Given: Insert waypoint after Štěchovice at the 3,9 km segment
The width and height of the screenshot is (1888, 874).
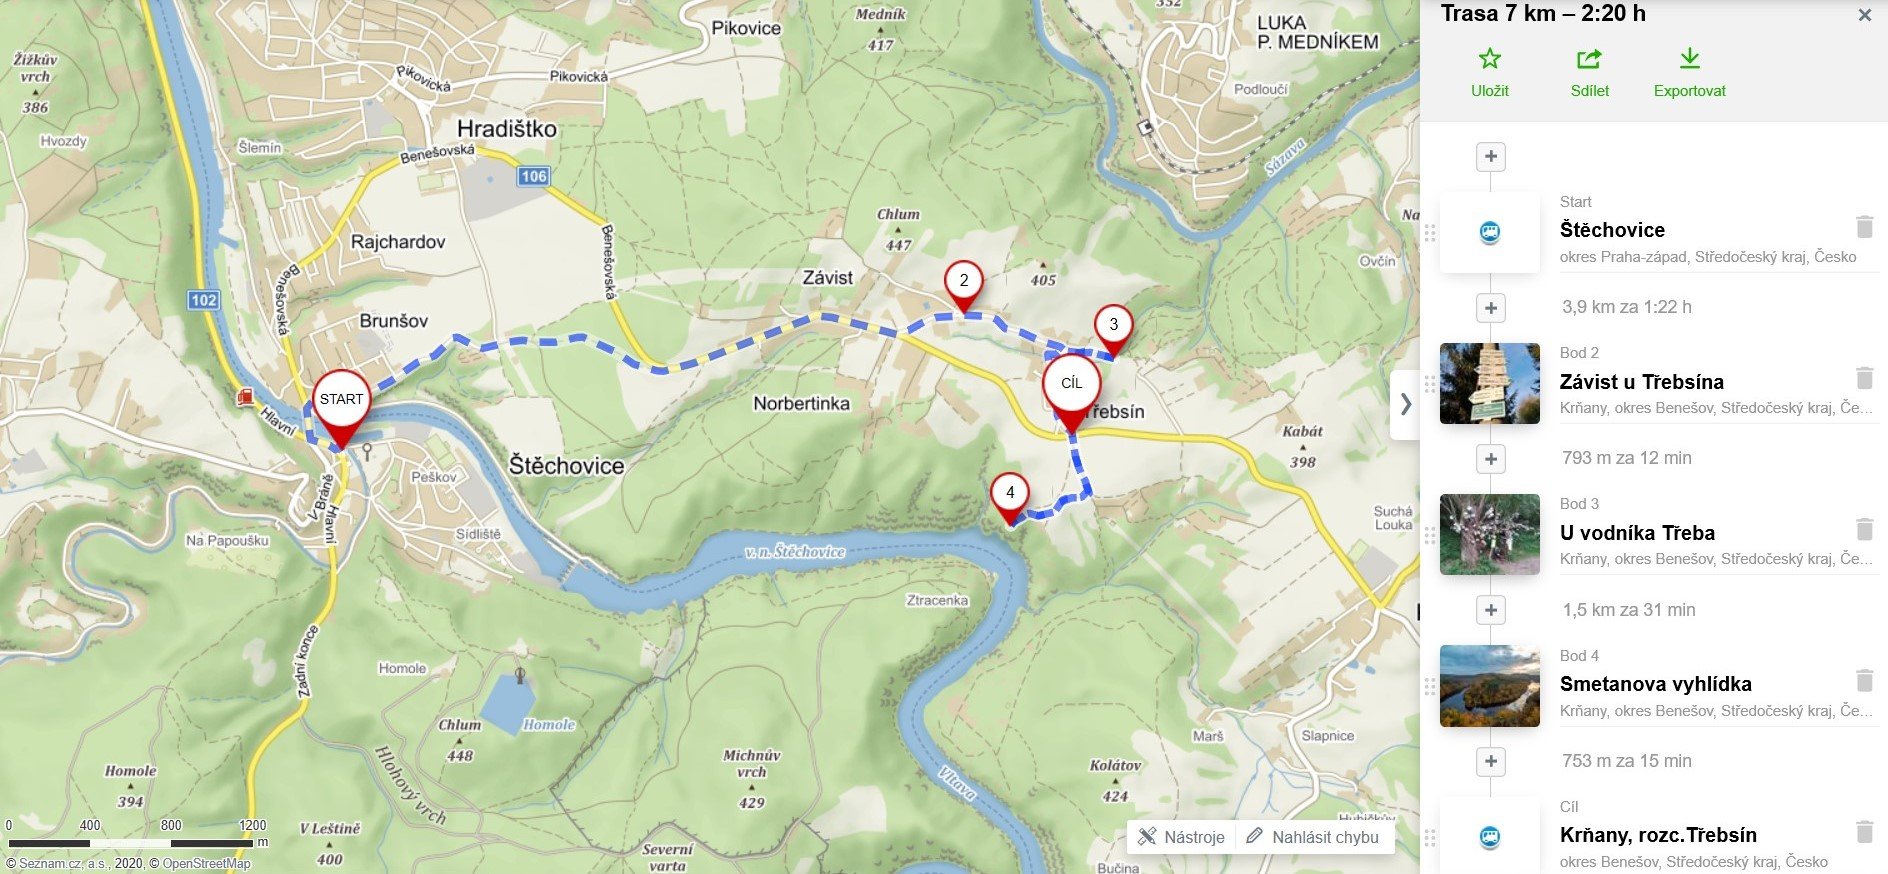Looking at the screenshot, I should pyautogui.click(x=1490, y=307).
